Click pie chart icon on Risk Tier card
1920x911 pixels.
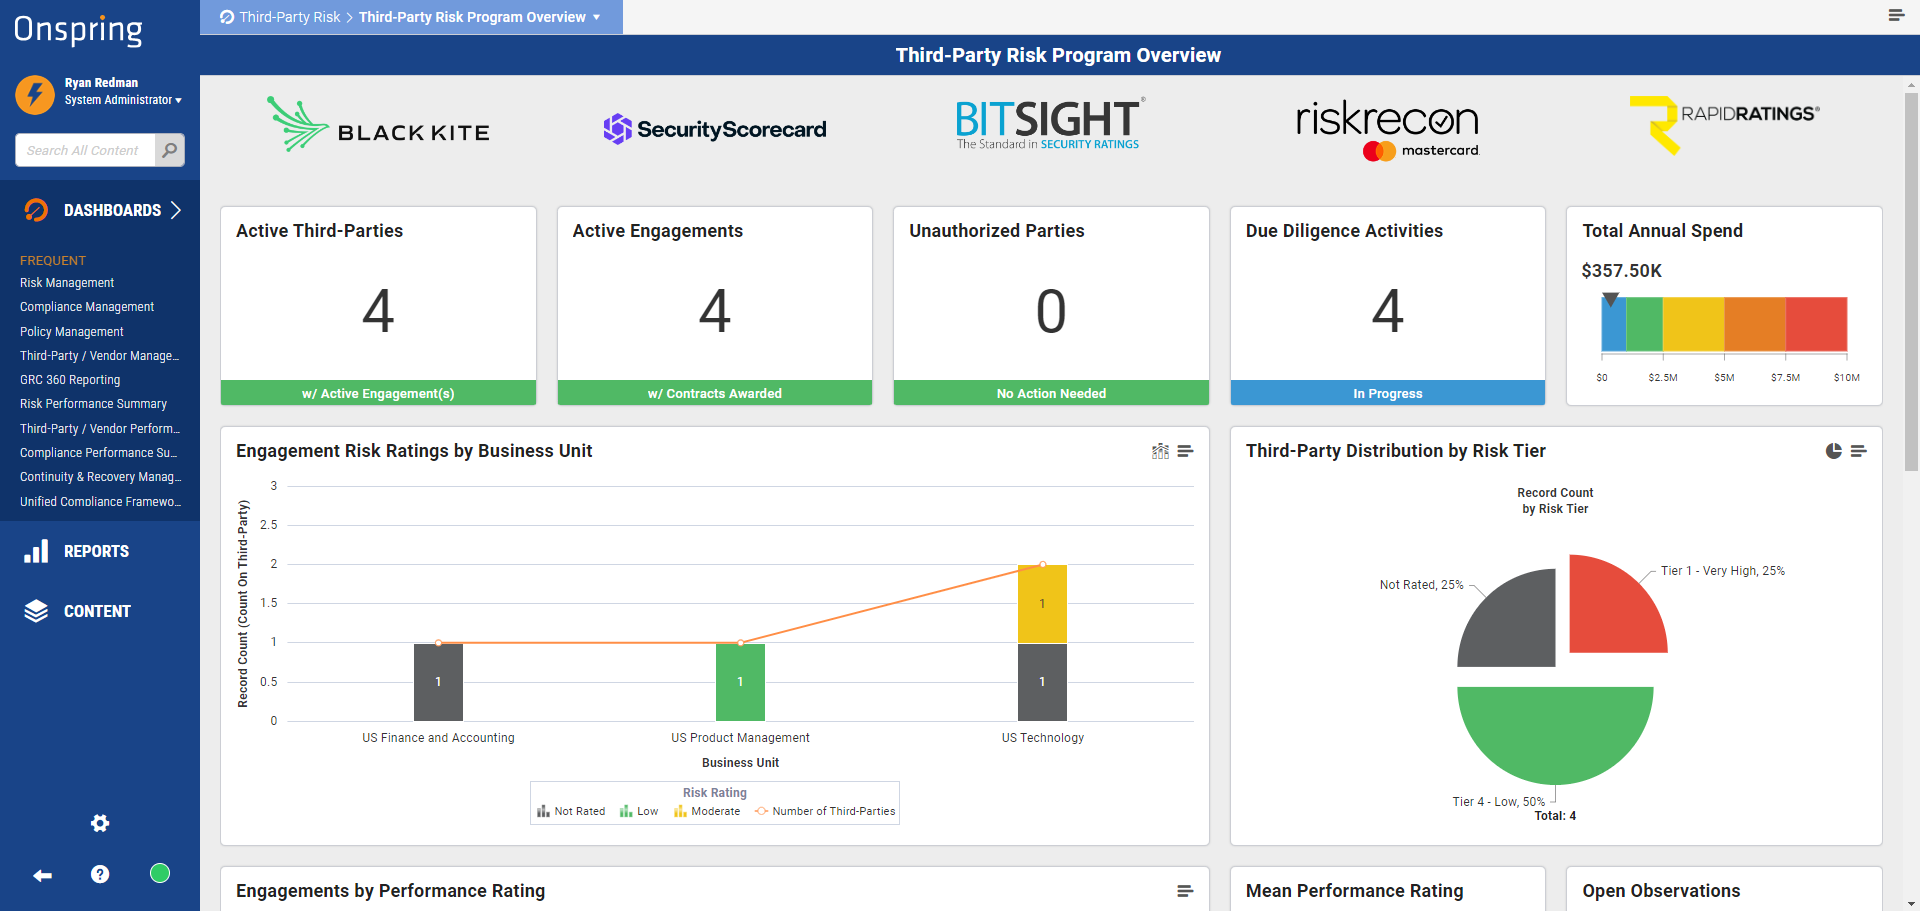tap(1833, 451)
